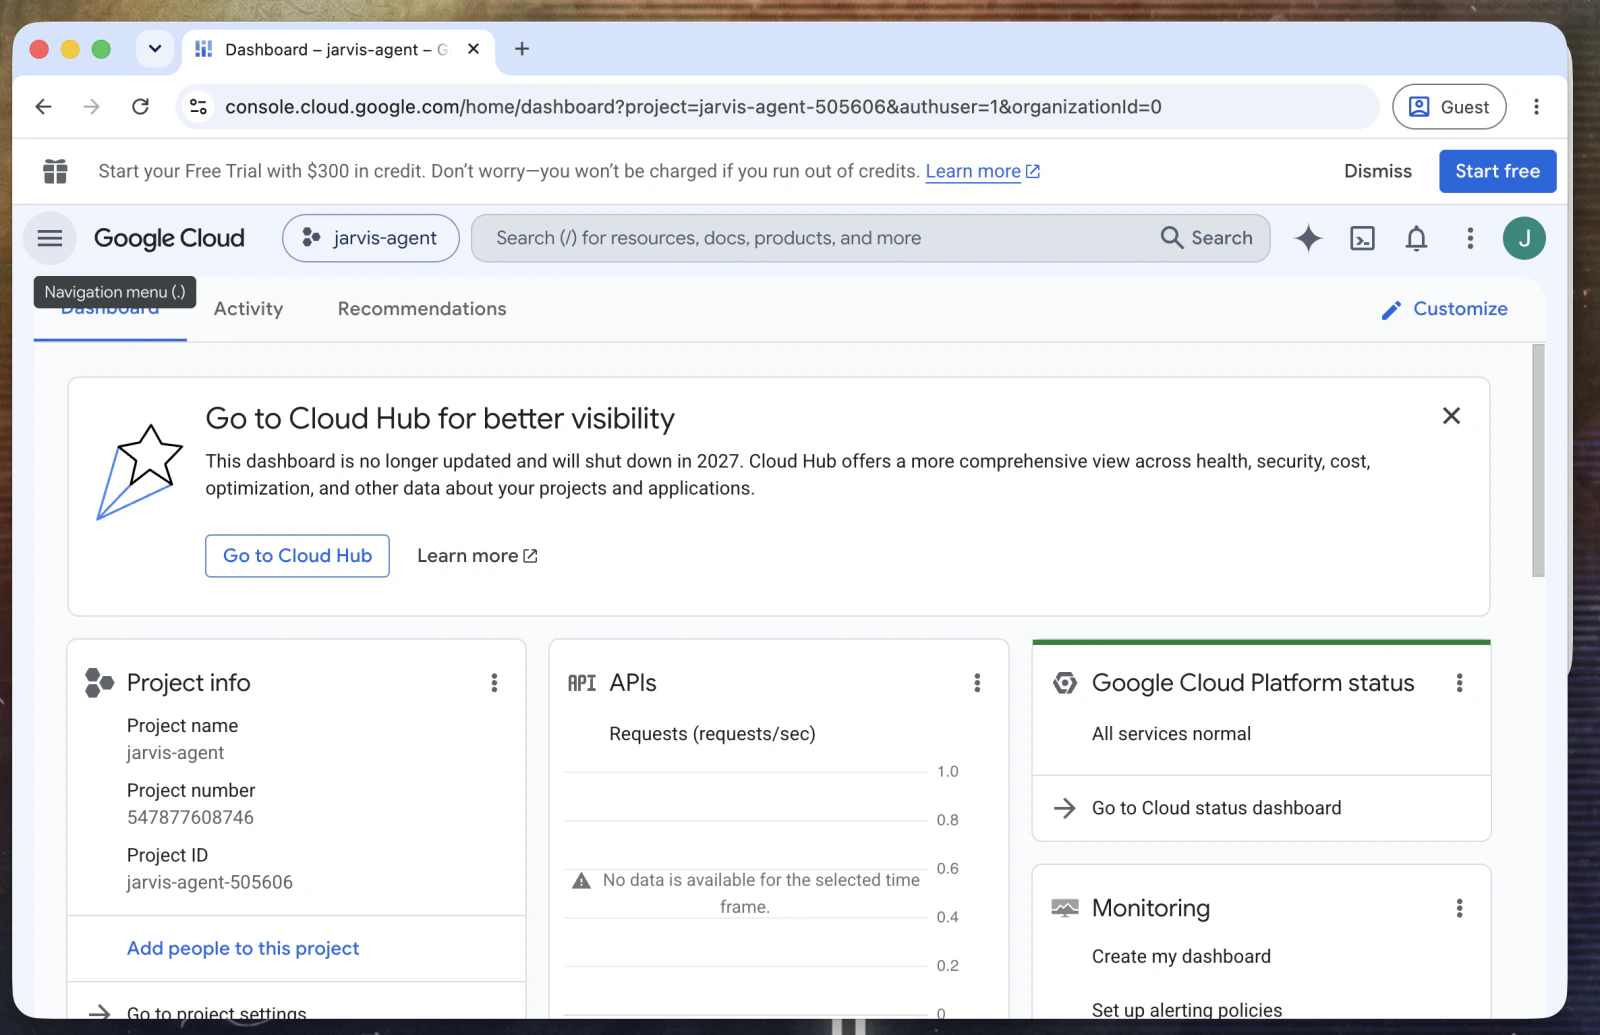Open the header three-dot settings menu
This screenshot has height=1035, width=1600.
(1470, 238)
